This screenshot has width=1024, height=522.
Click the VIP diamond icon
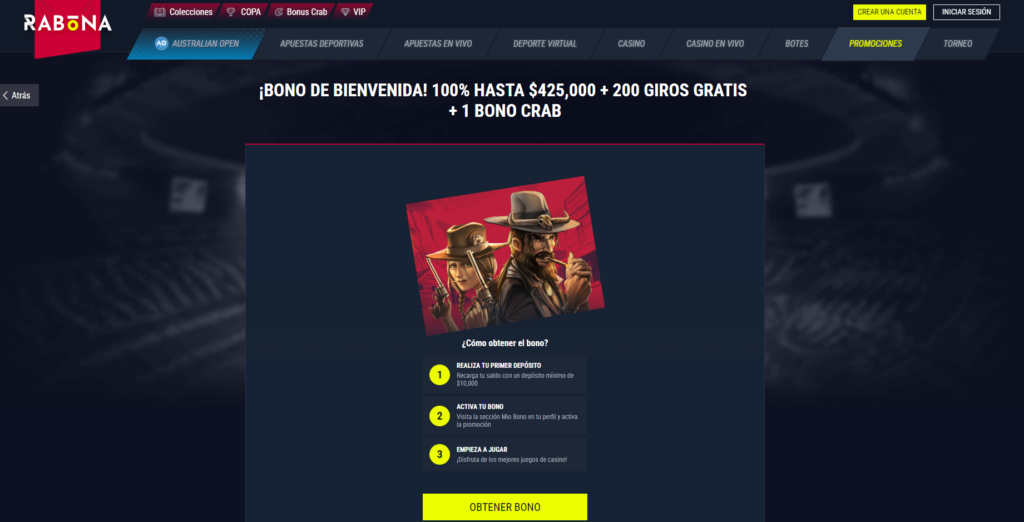pyautogui.click(x=345, y=12)
